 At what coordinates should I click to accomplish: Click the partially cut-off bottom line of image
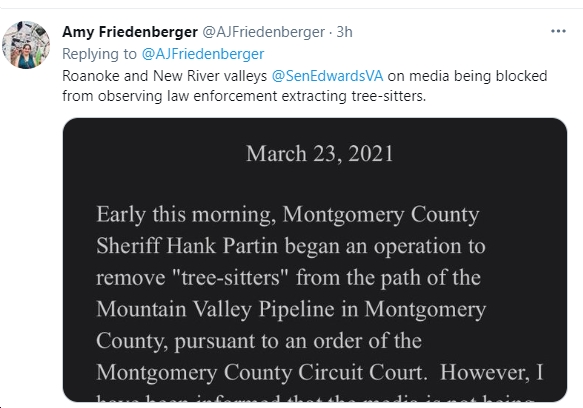click(x=314, y=398)
